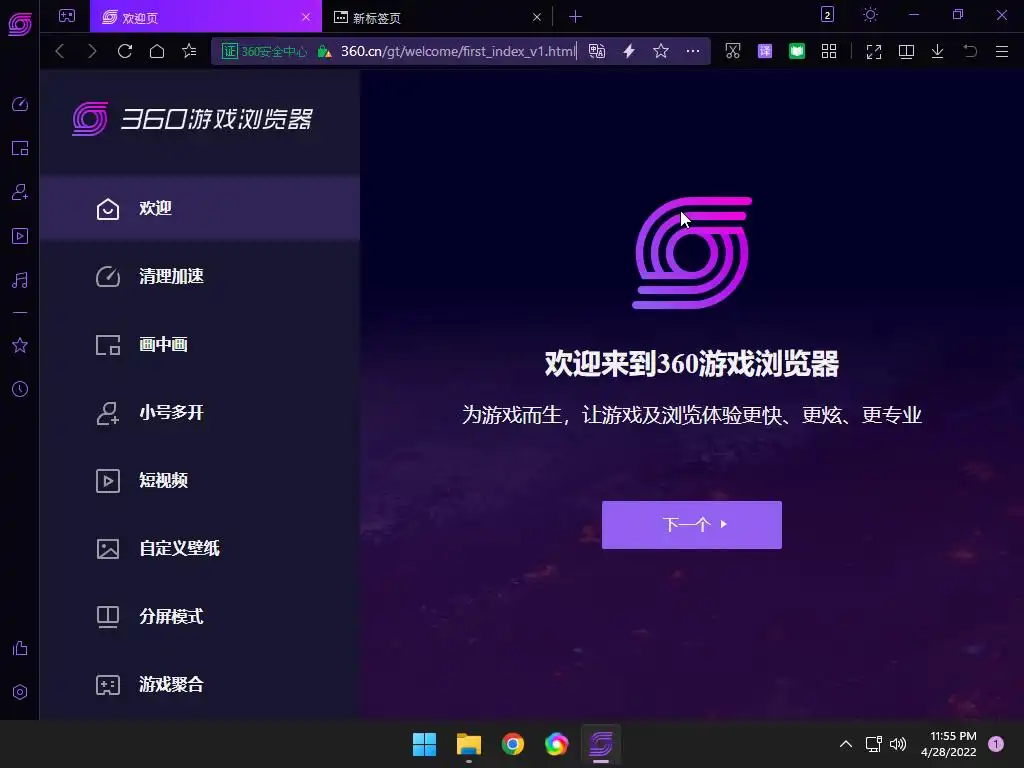Select the 画中画 menu item
Image resolution: width=1024 pixels, height=768 pixels.
click(x=200, y=344)
